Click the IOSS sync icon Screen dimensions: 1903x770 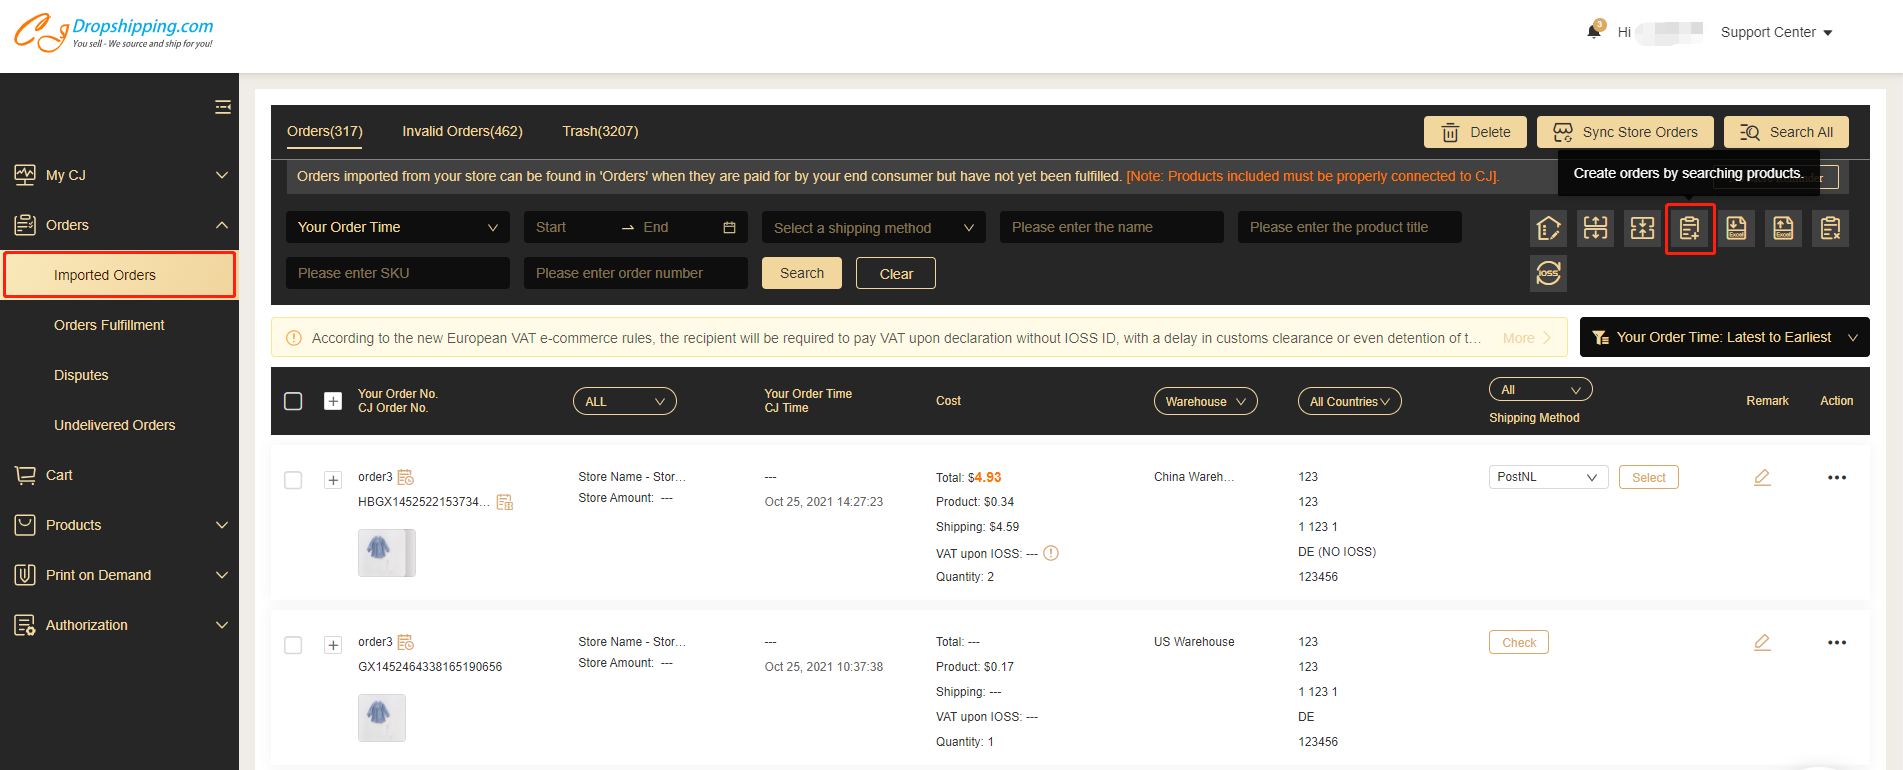(x=1548, y=273)
